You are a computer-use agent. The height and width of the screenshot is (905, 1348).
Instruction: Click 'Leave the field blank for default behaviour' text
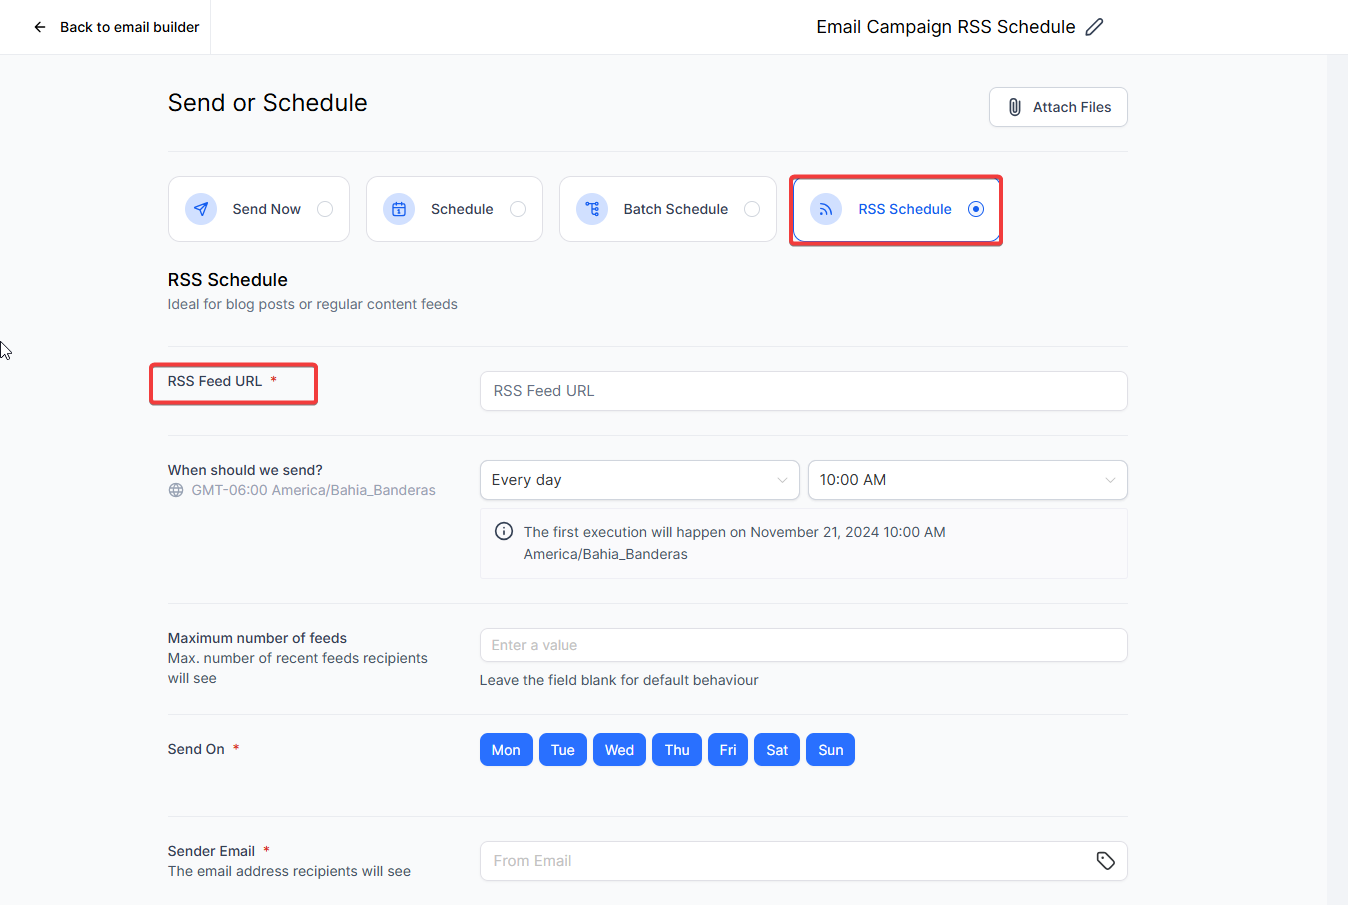coord(619,680)
